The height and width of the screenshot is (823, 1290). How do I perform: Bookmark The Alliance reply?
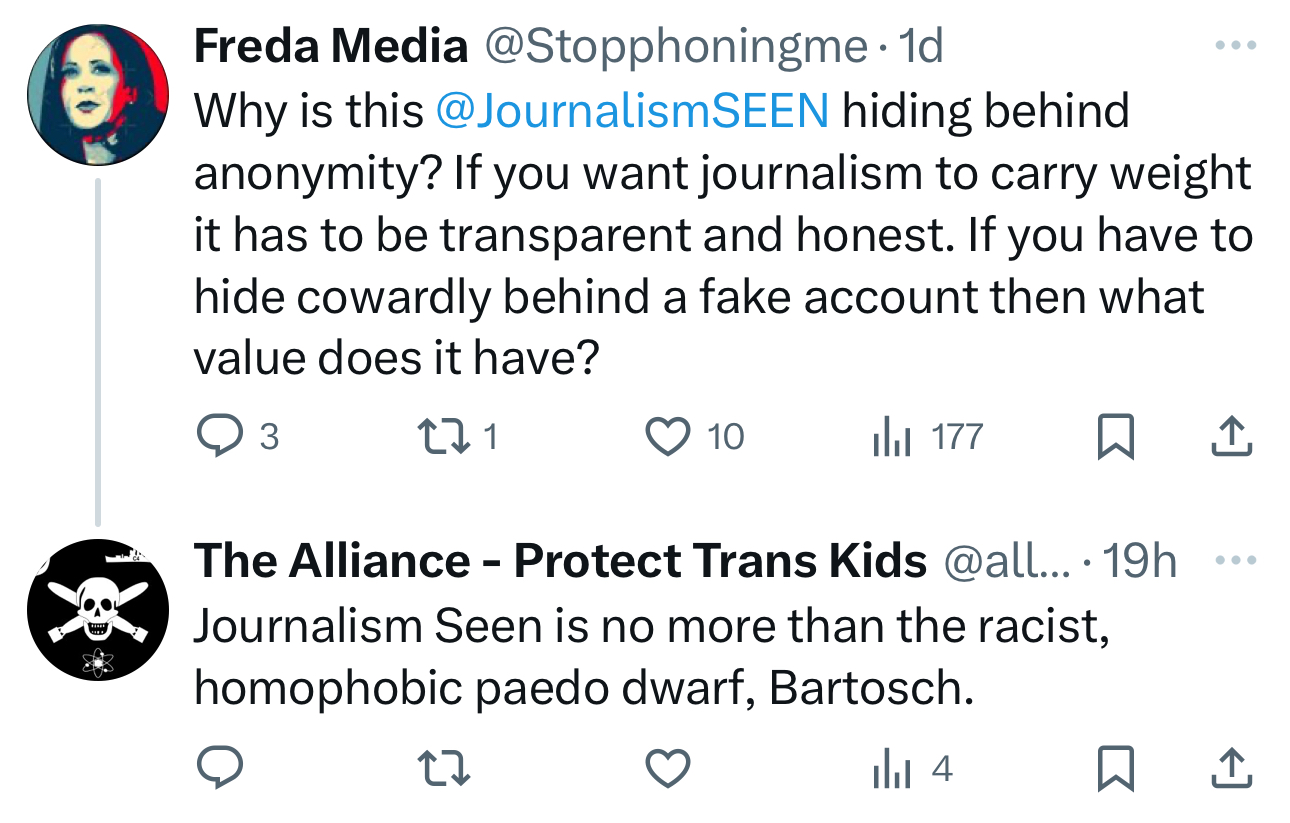tap(1115, 770)
